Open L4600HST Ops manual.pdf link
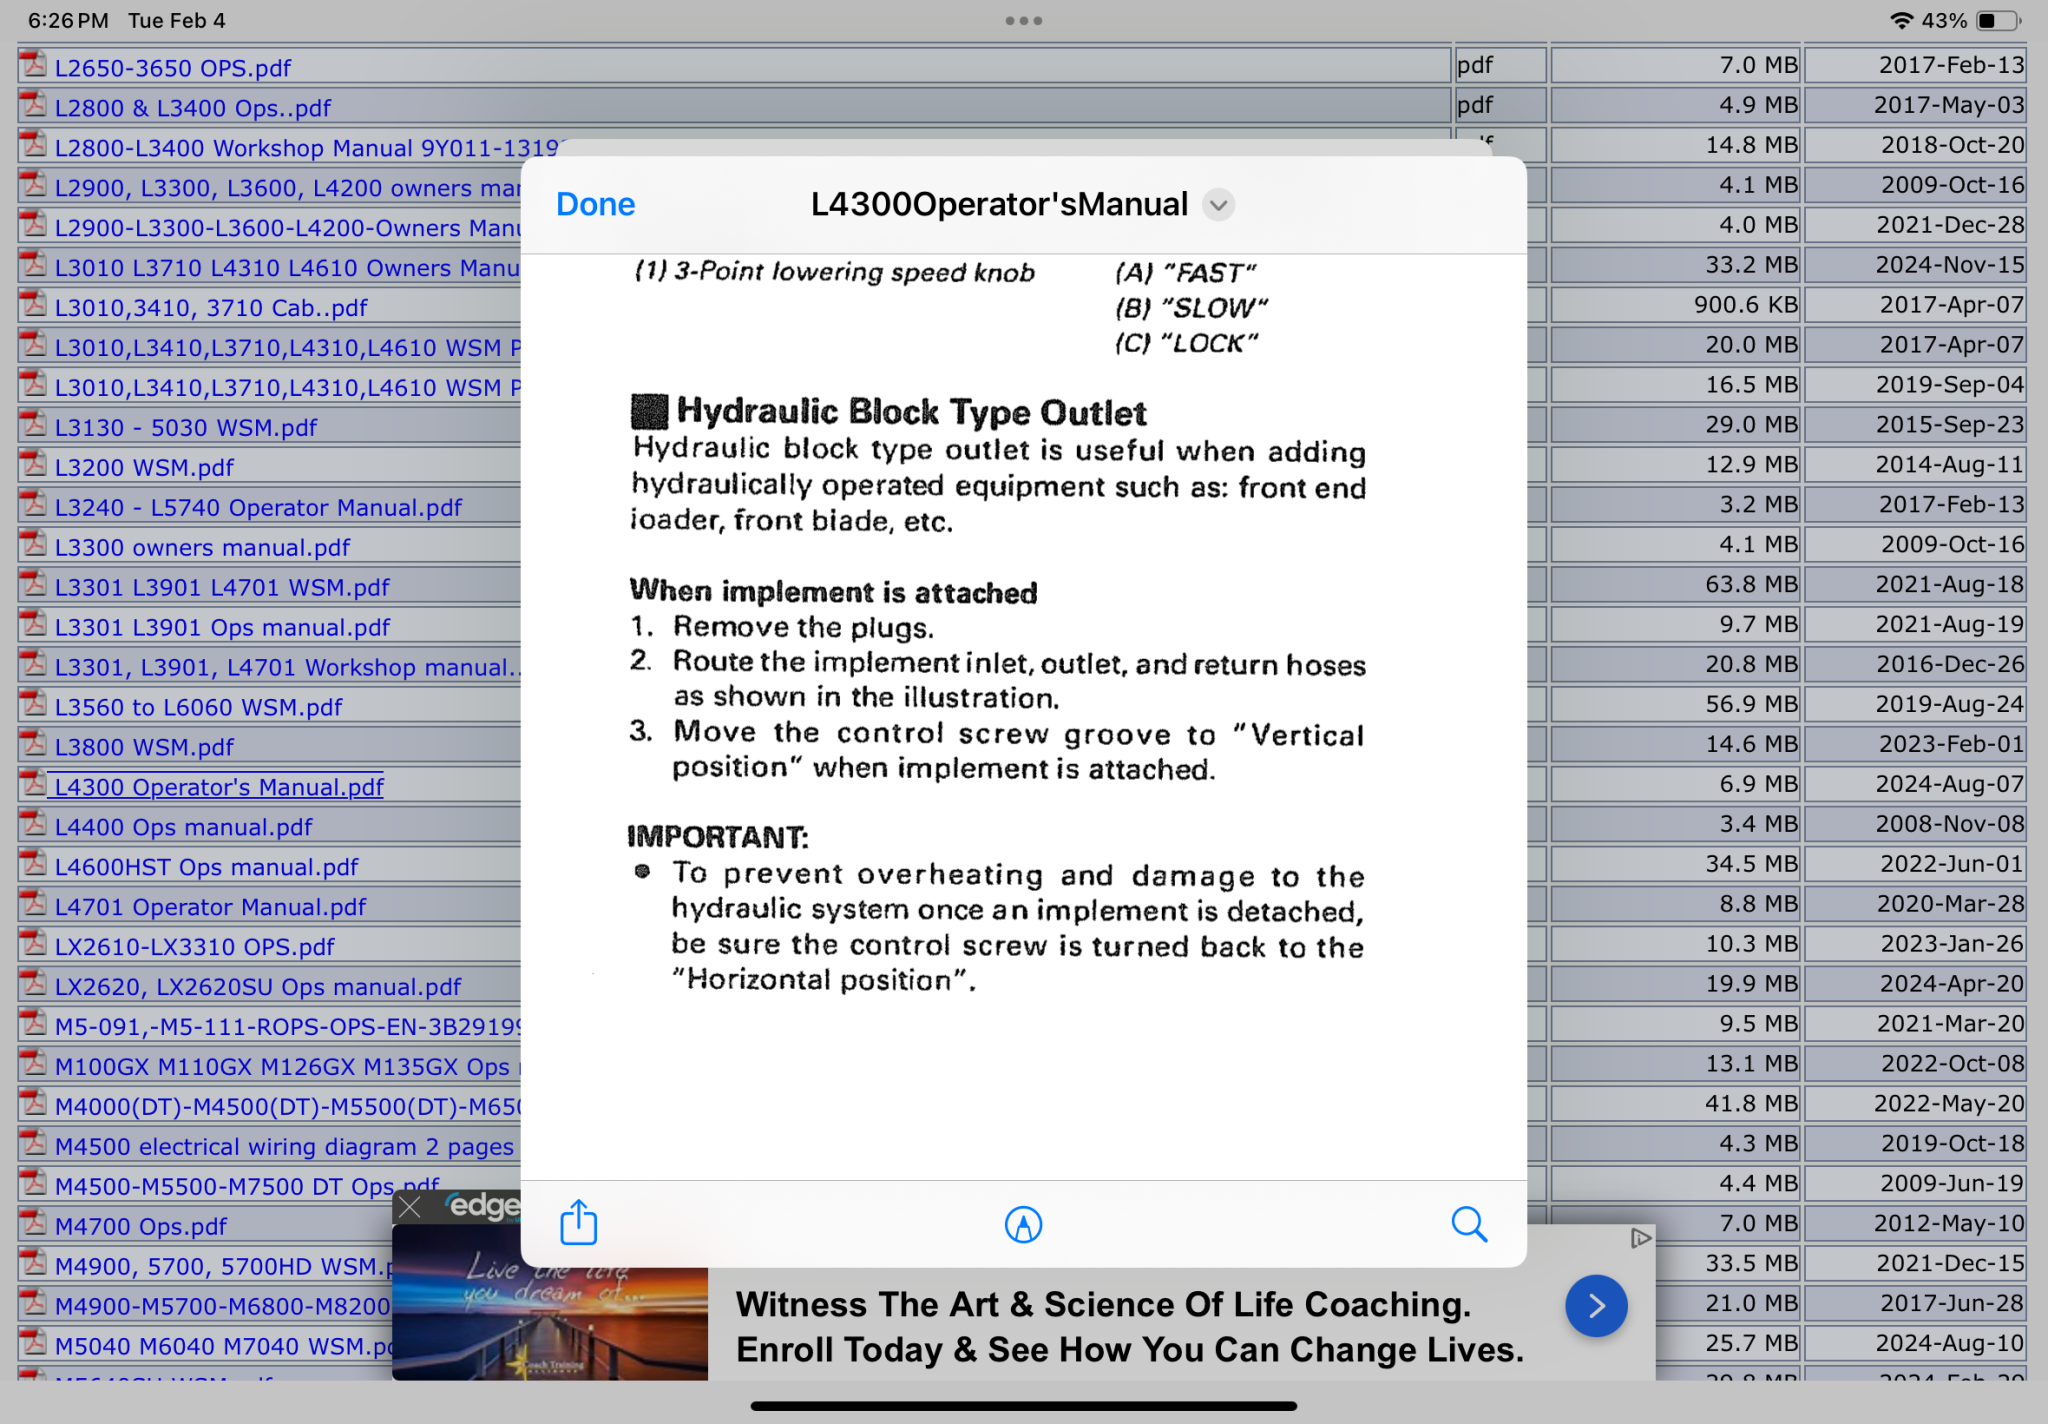 pyautogui.click(x=206, y=868)
